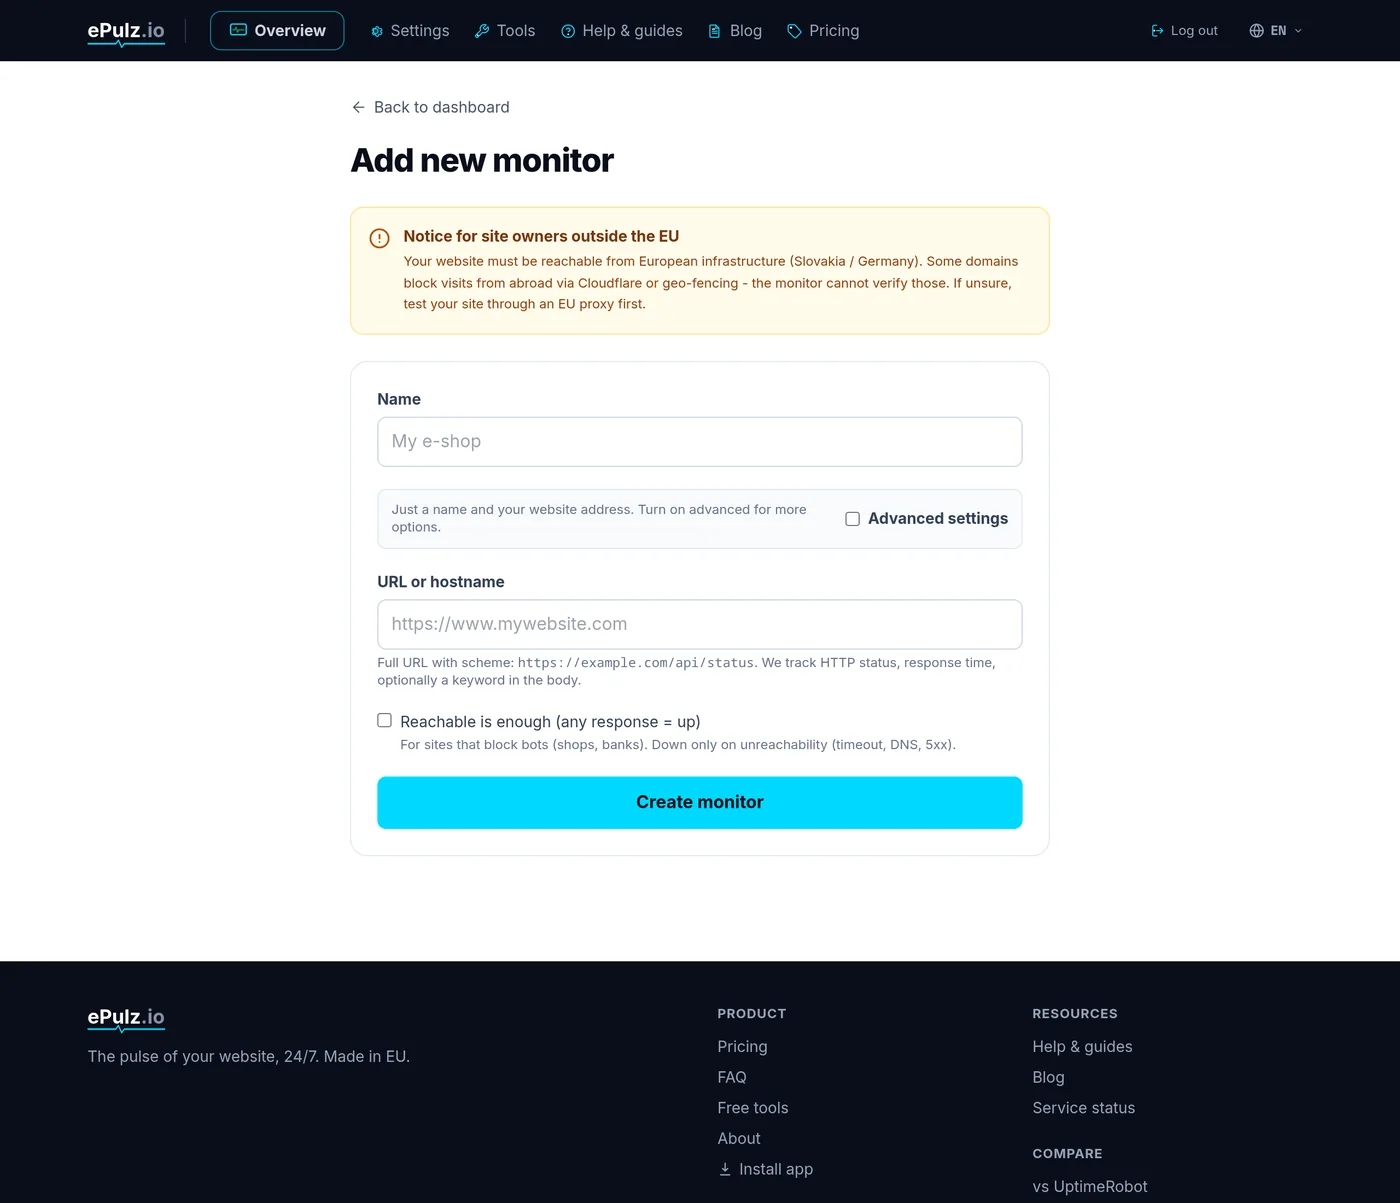Screen dimensions: 1400x1203
Task: Click the Install app footer link
Action: point(765,1169)
